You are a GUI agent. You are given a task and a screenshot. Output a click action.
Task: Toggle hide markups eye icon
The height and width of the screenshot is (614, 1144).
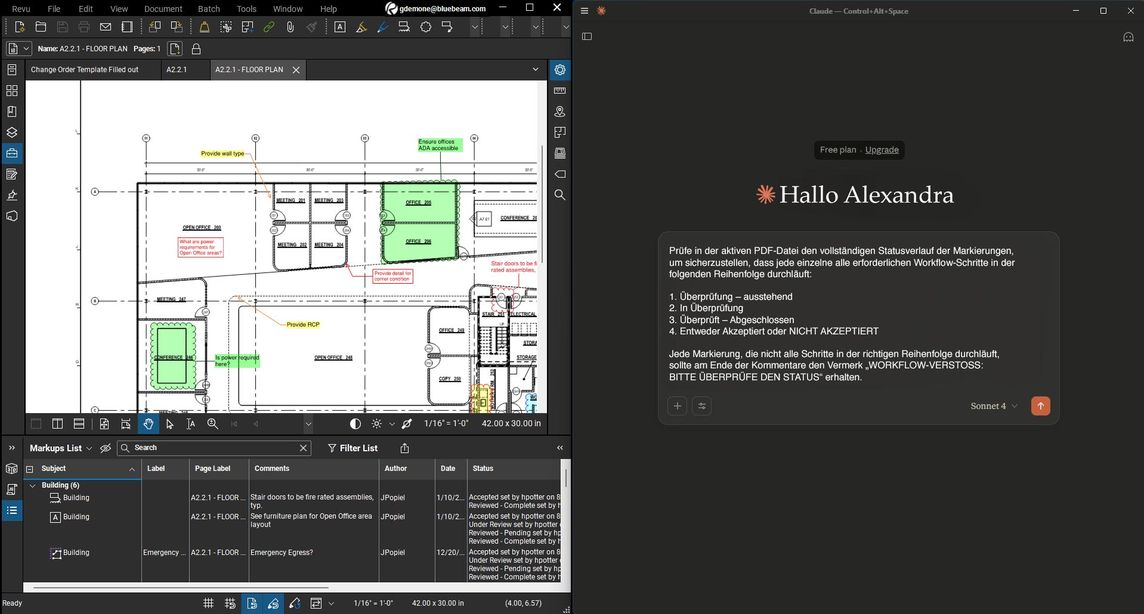coord(105,448)
